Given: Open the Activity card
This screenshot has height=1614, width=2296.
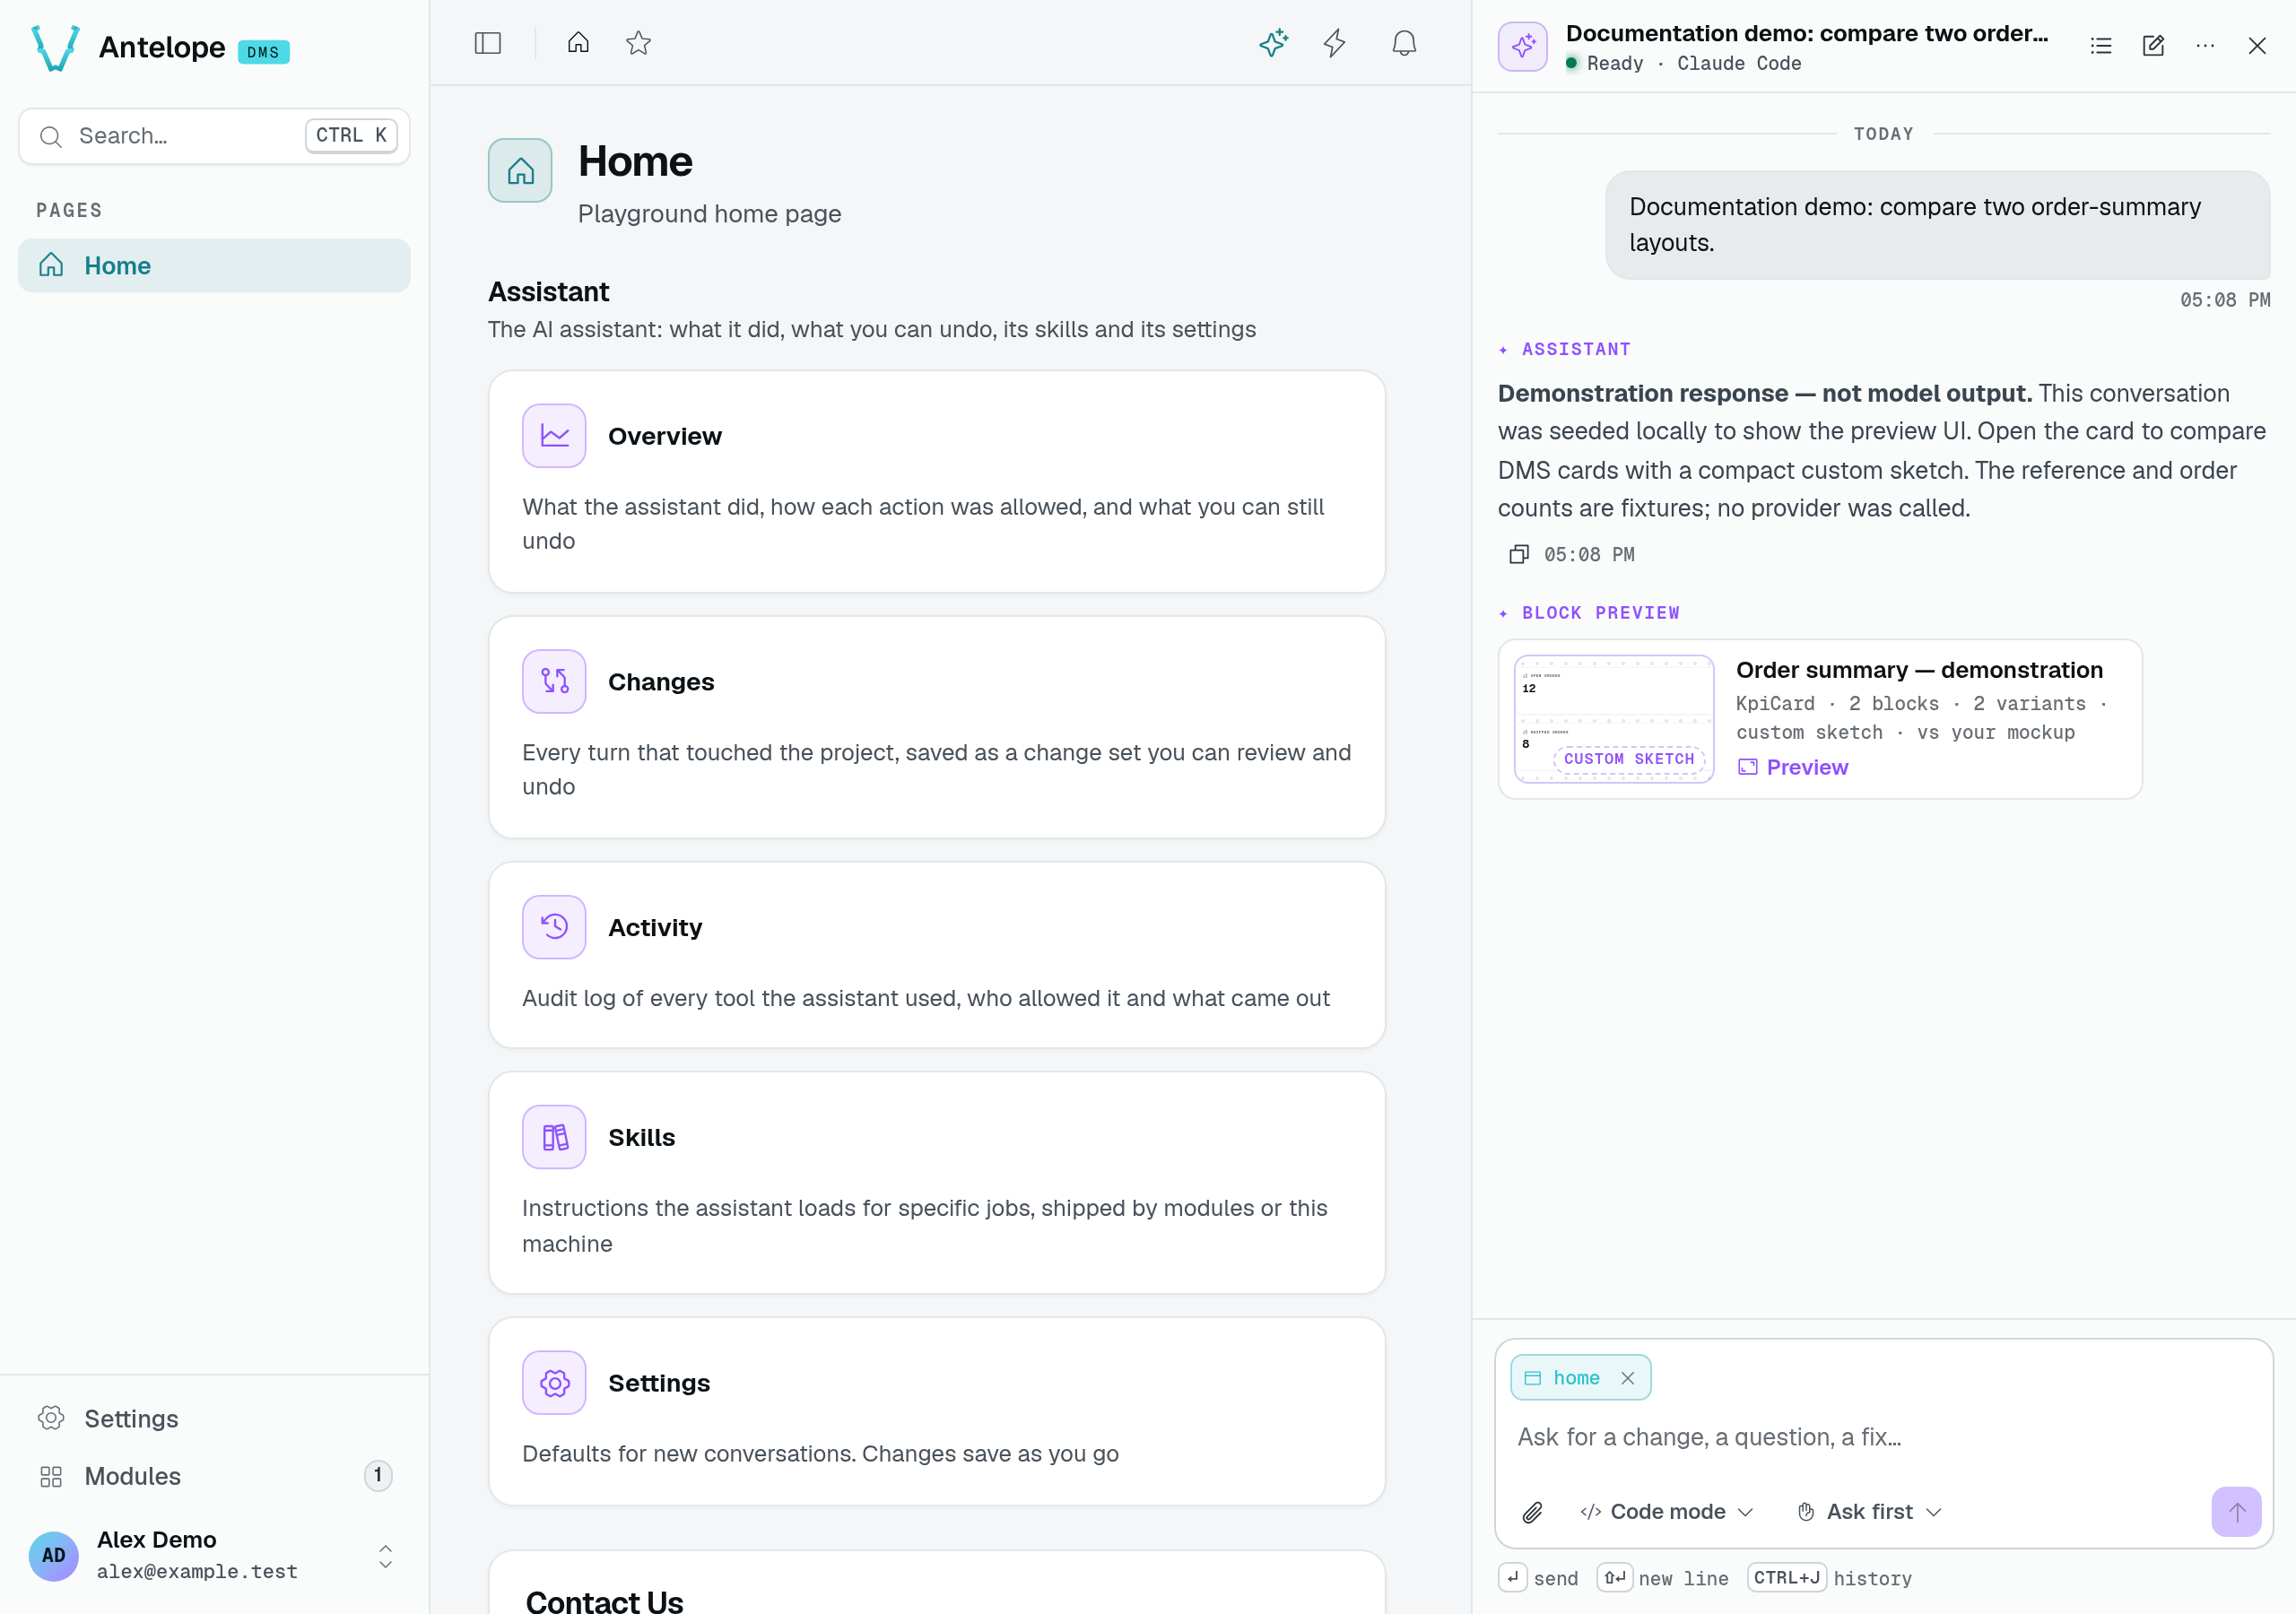Looking at the screenshot, I should pyautogui.click(x=937, y=955).
